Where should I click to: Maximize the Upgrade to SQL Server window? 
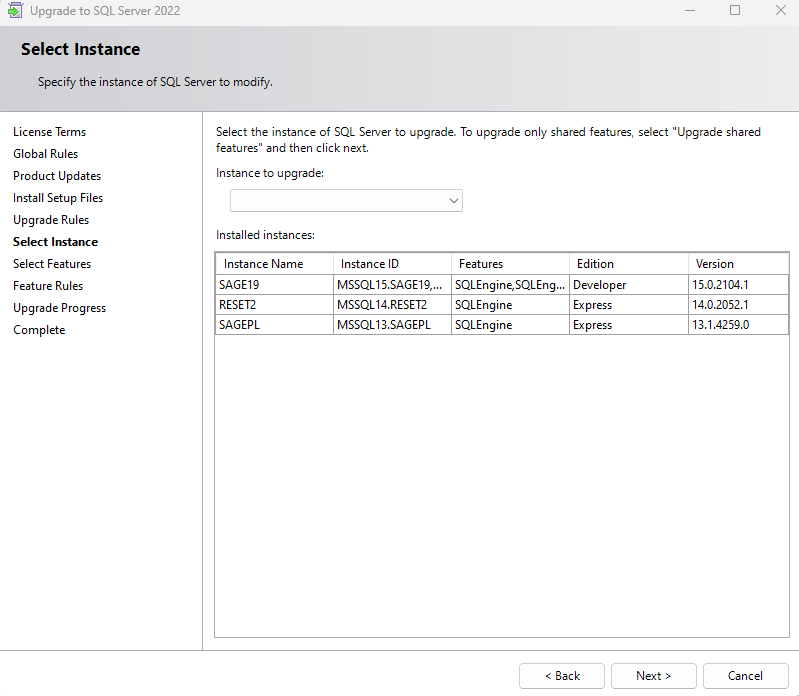pos(735,10)
